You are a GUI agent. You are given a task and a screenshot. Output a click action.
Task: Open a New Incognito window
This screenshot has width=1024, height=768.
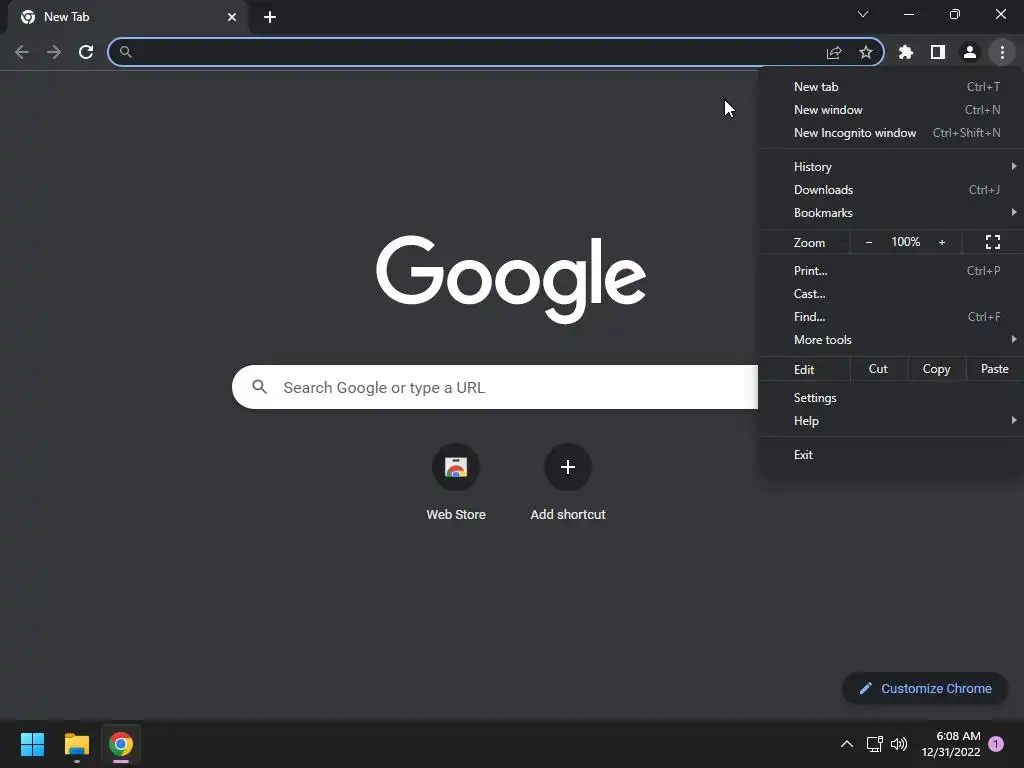click(891, 133)
